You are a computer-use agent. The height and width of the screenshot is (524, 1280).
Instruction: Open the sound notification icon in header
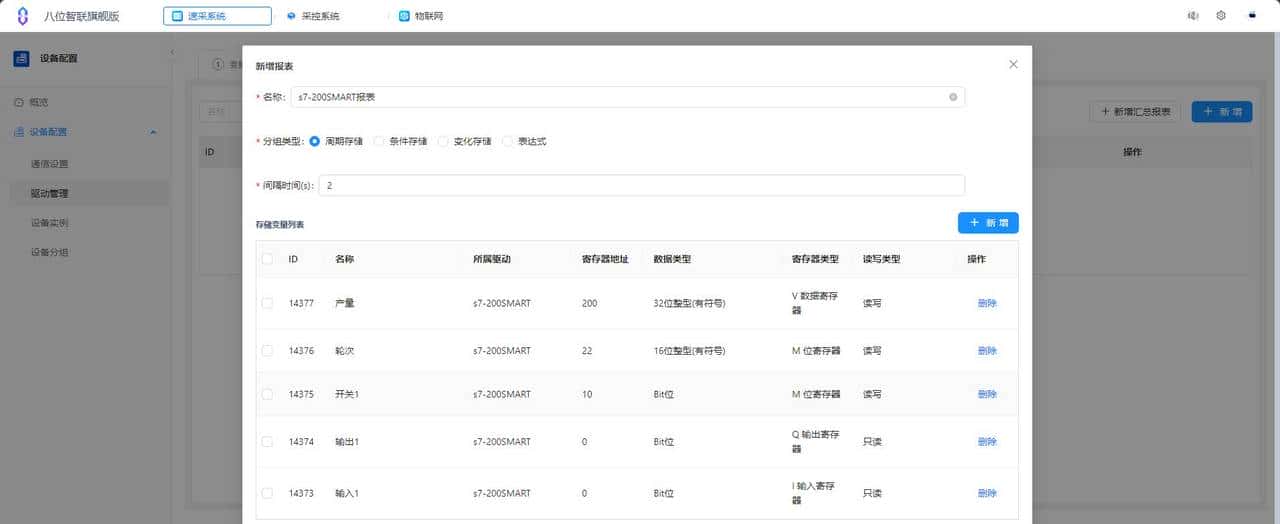[x=1193, y=15]
